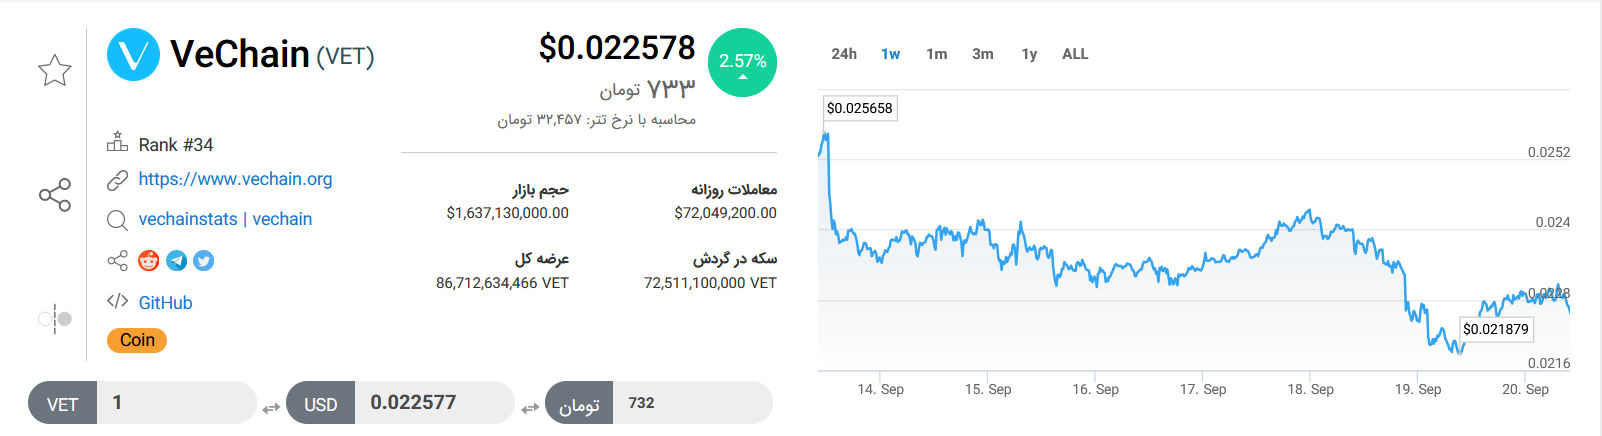Click the compare toggle icon in sidebar
1602x436 pixels.
coord(55,319)
